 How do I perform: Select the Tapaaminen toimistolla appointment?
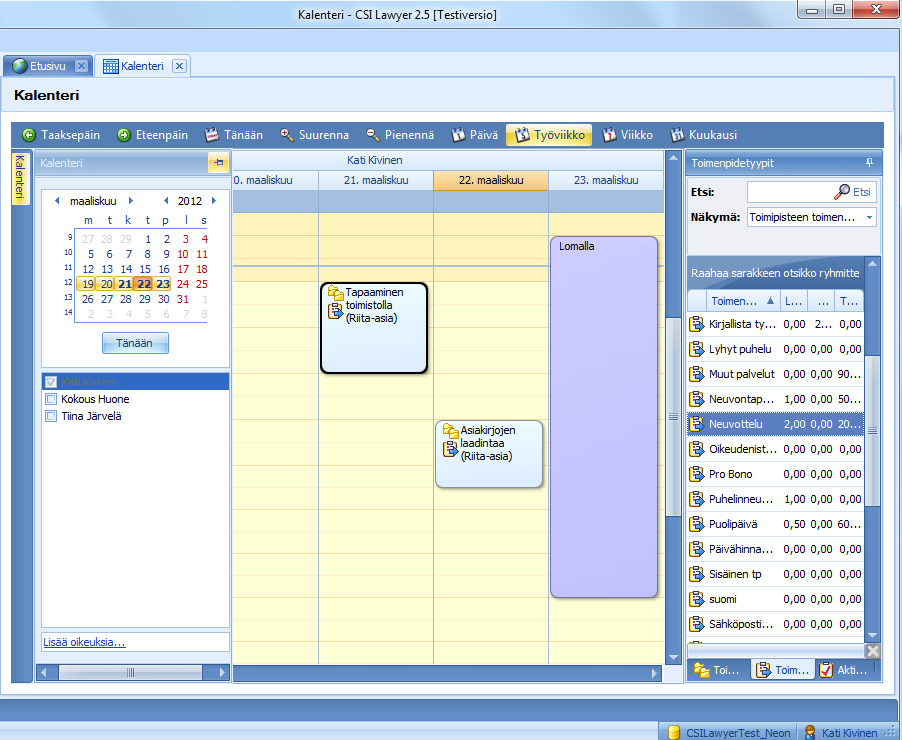tap(374, 328)
